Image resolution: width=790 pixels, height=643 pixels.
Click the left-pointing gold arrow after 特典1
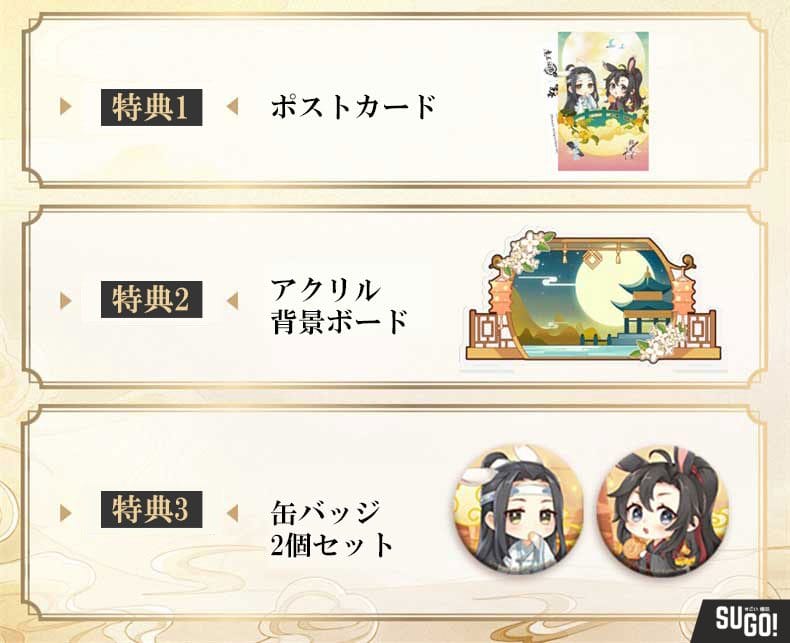232,106
